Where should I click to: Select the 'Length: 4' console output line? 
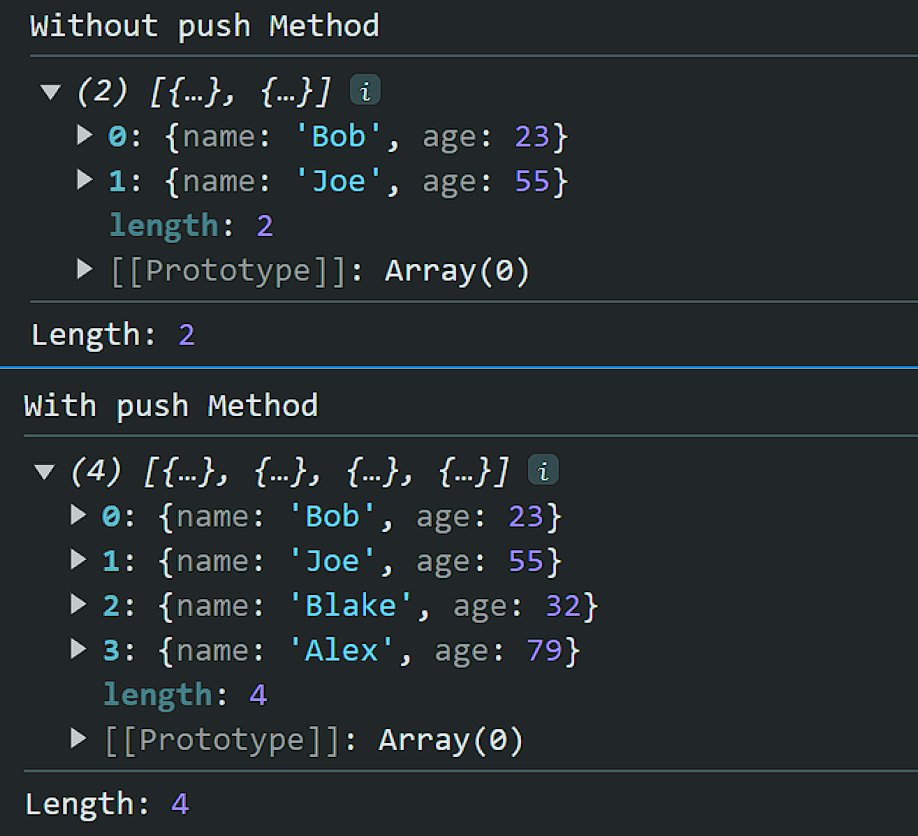tap(107, 803)
